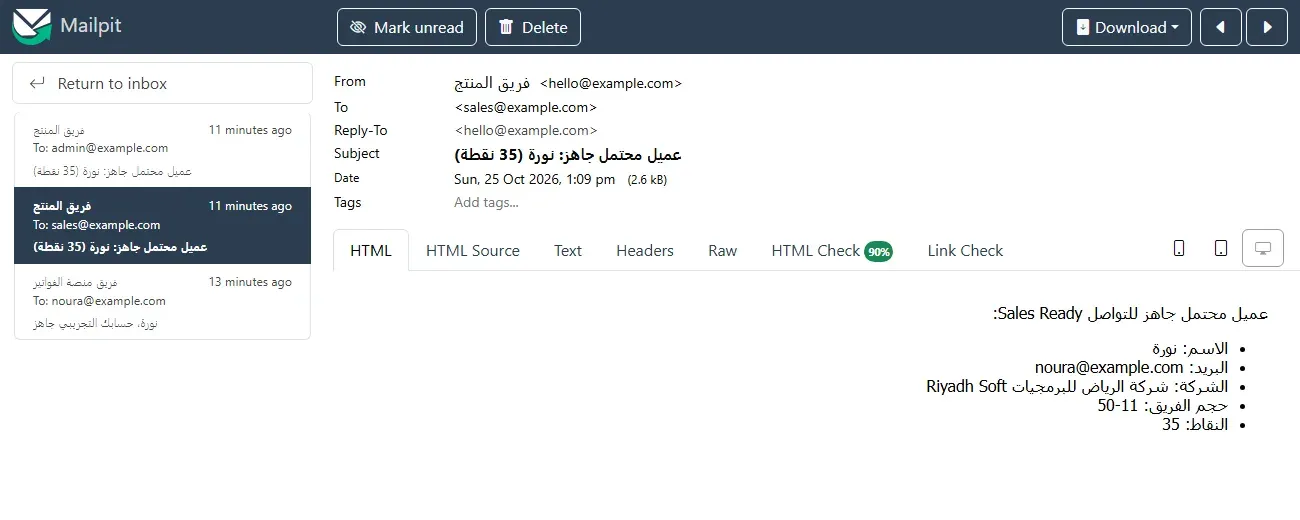Click the Mailpit brand name

(x=91, y=26)
